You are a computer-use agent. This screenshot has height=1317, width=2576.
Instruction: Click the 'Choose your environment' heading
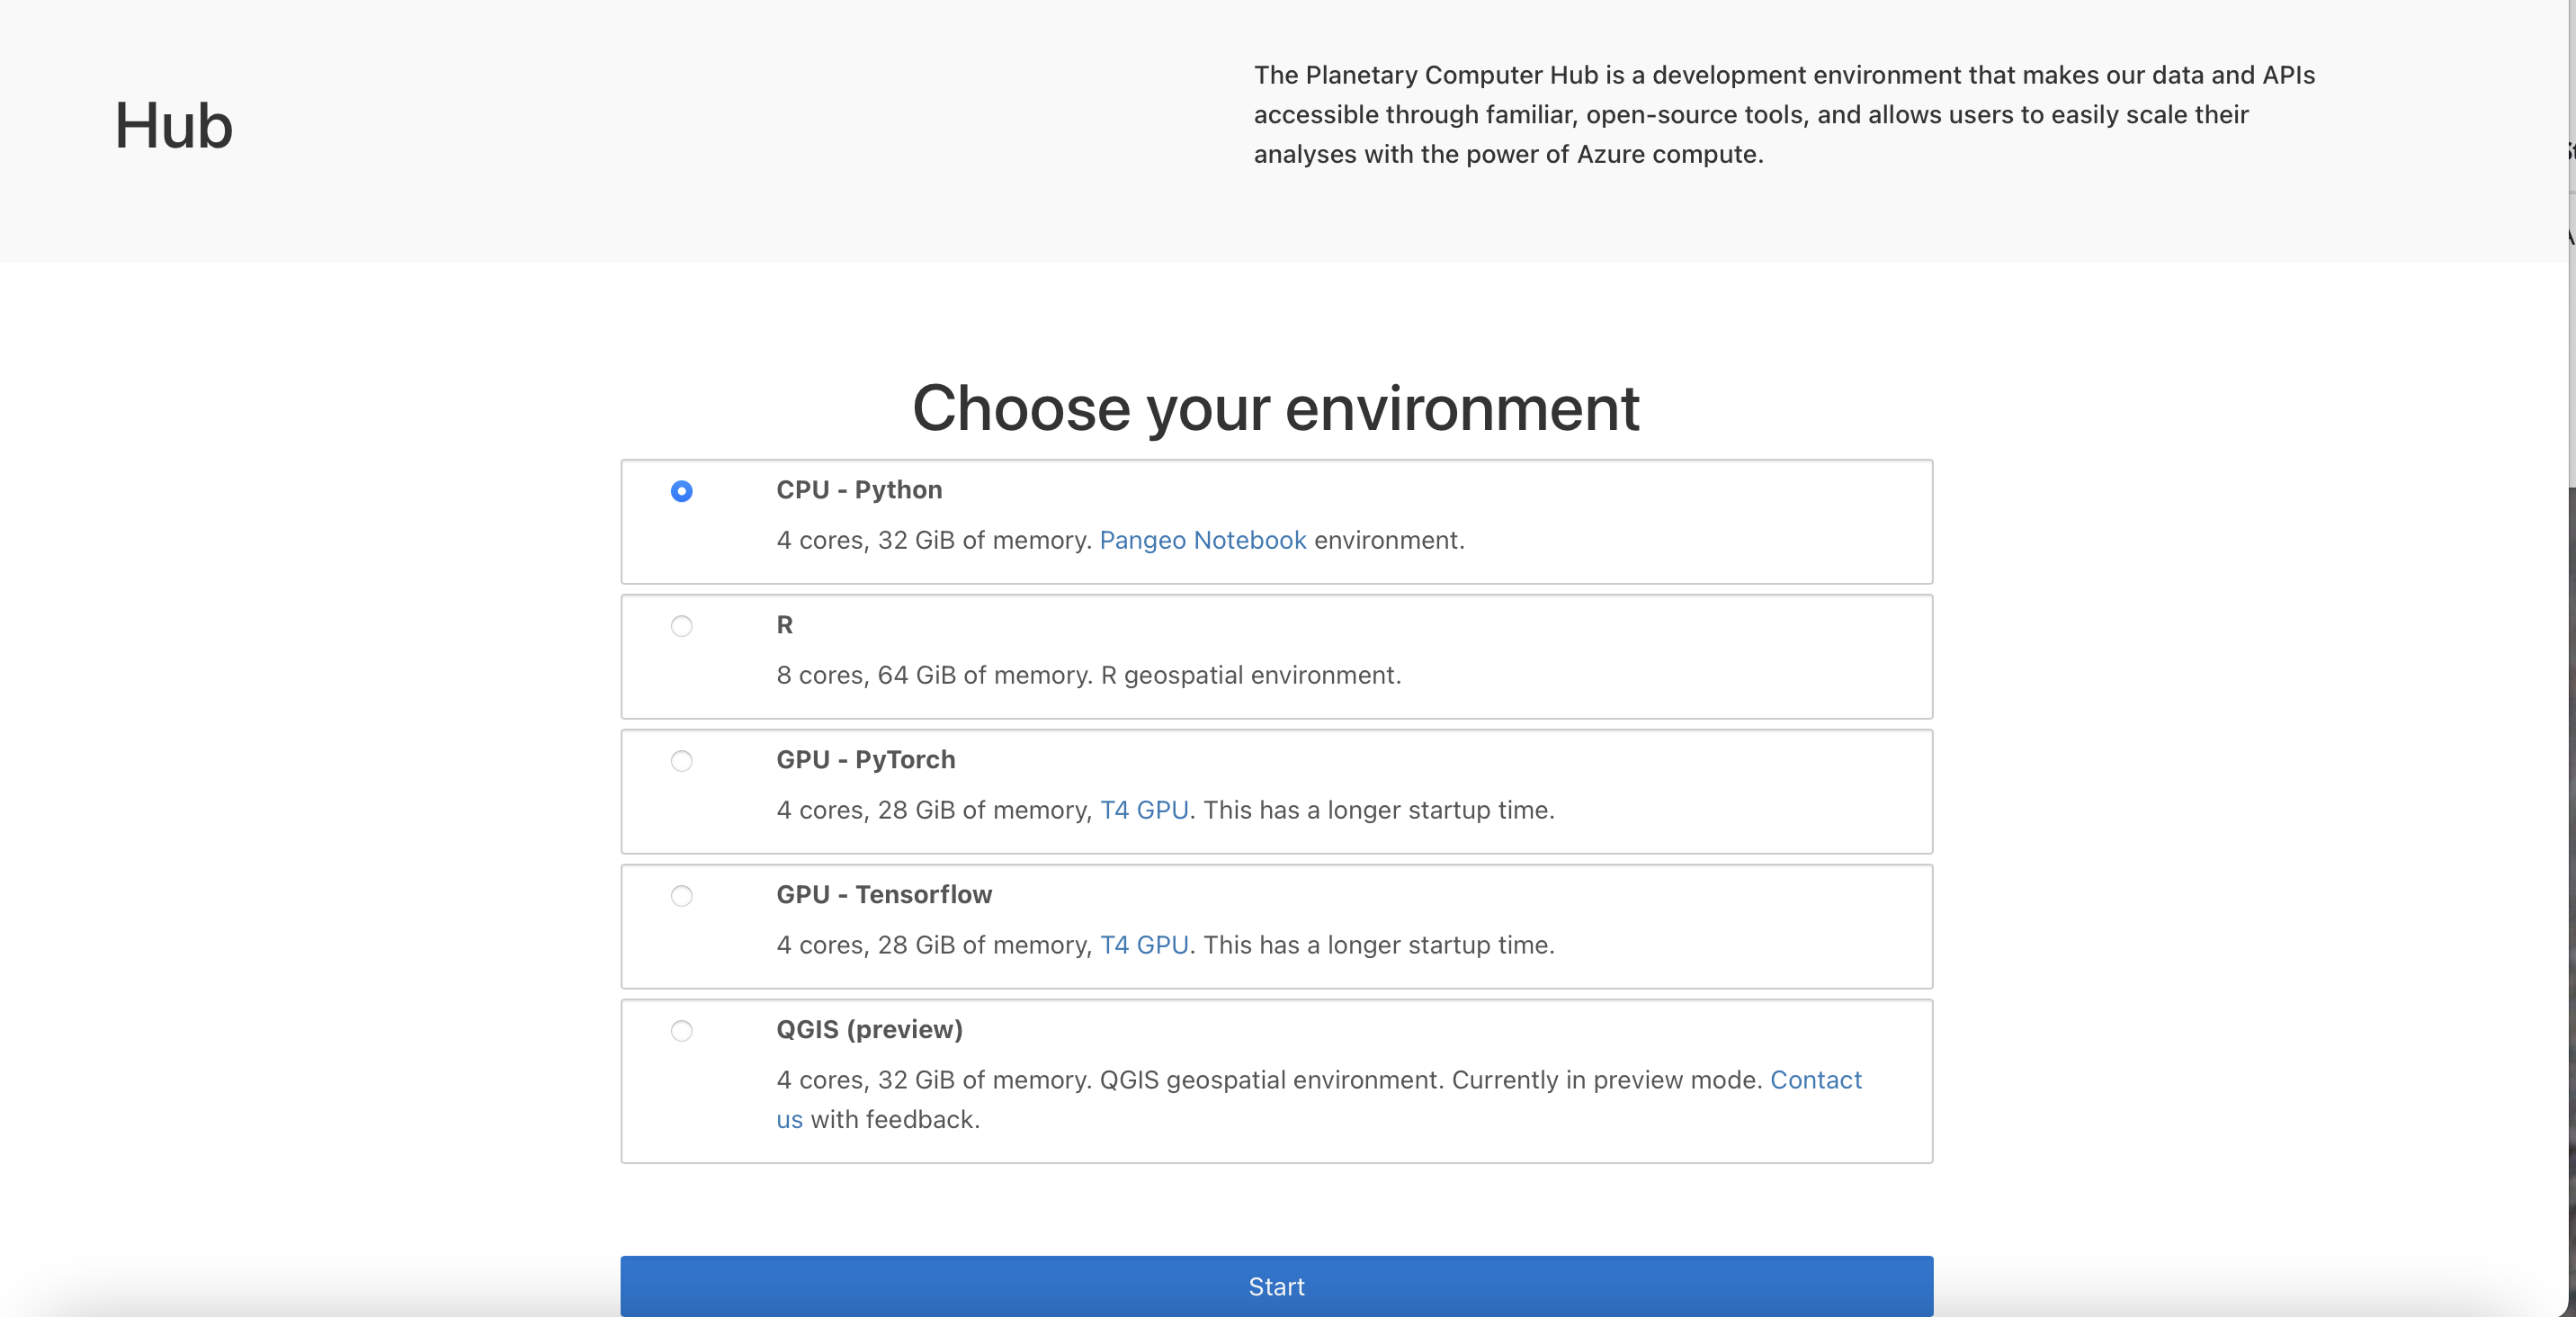1275,408
